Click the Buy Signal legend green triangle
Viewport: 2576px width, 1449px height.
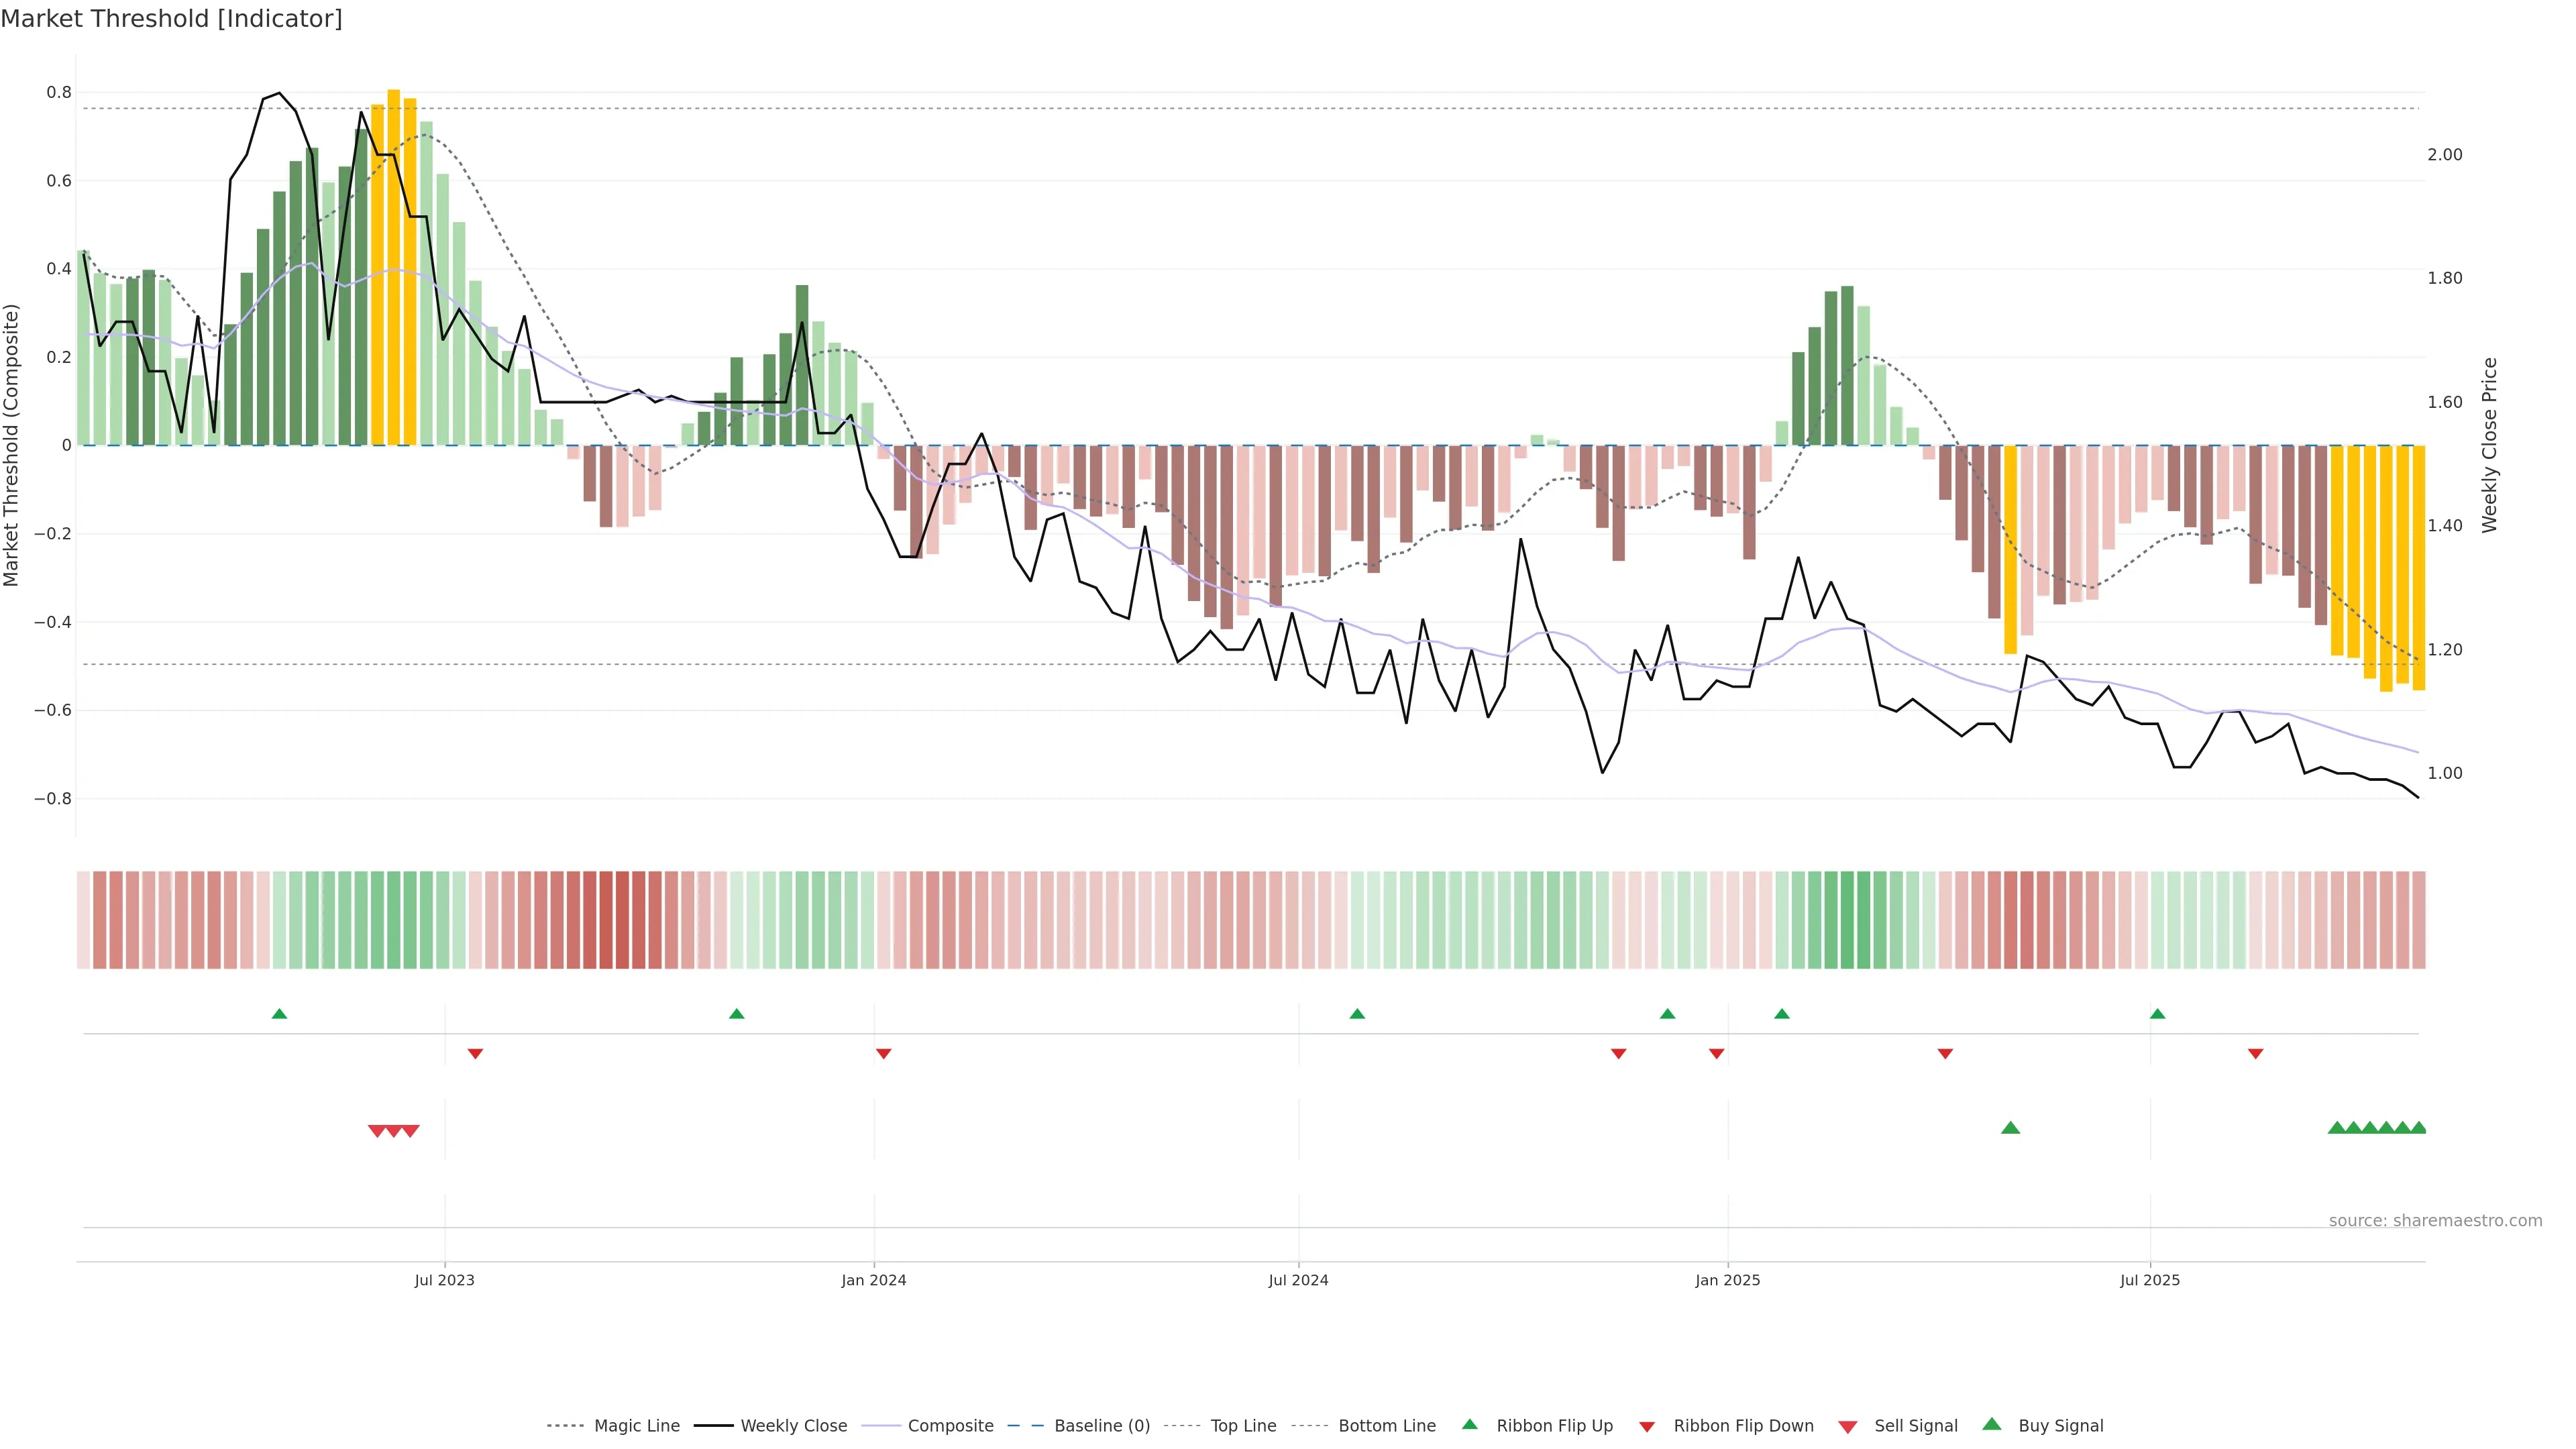(x=1991, y=1424)
